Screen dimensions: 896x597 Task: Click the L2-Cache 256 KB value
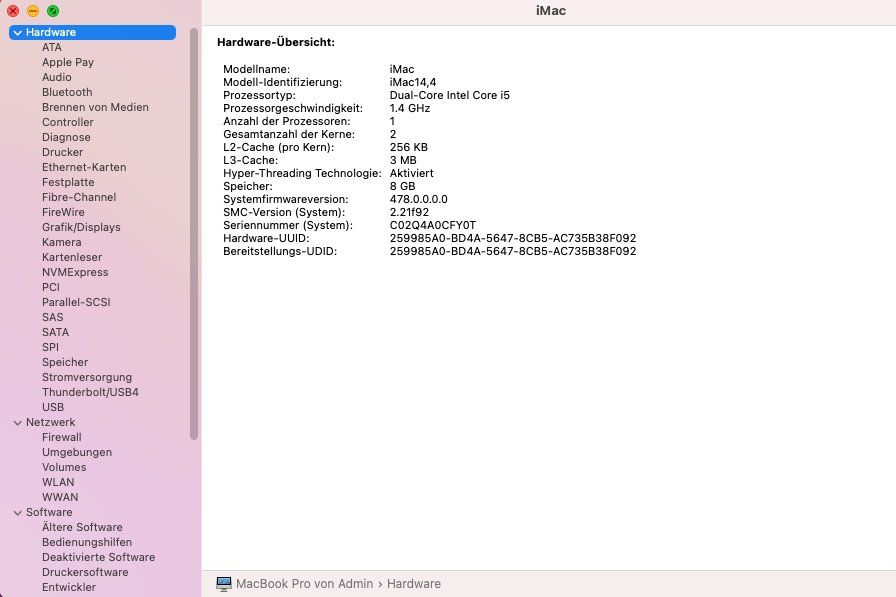pyautogui.click(x=409, y=147)
